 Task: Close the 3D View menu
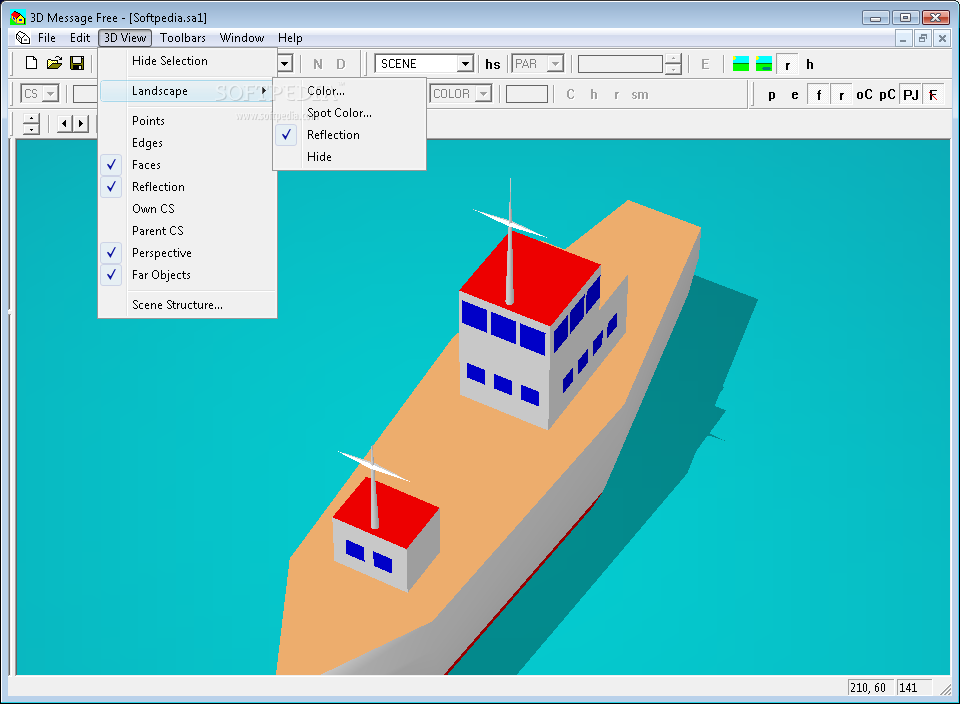(125, 38)
